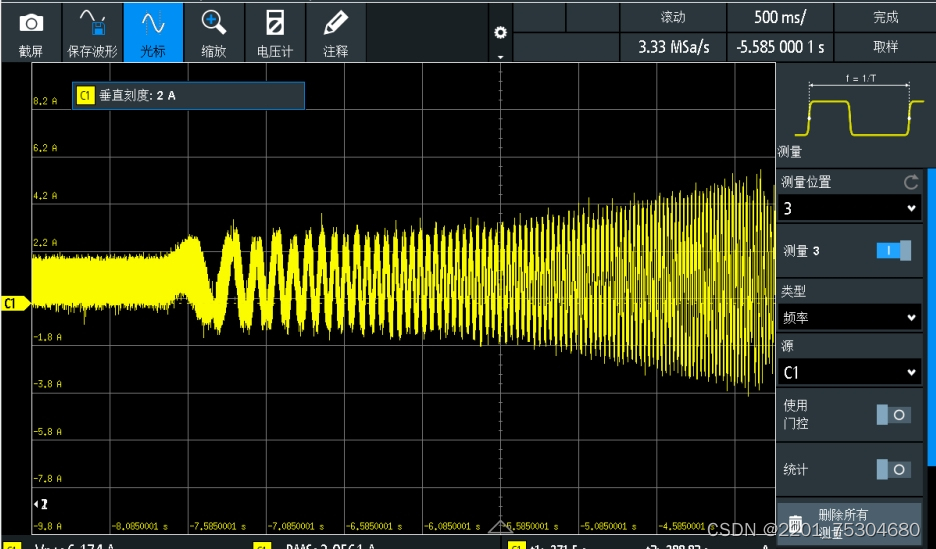Click the C1 channel level marker on left

(15, 303)
